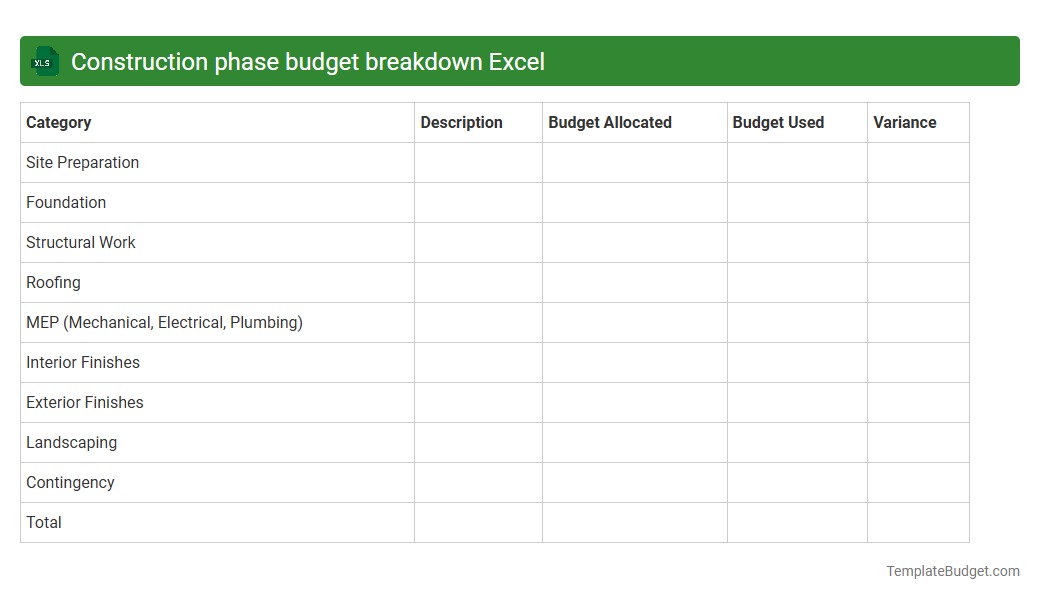This screenshot has width=1040, height=600.
Task: Select the Budget Allocated header
Action: click(x=609, y=122)
